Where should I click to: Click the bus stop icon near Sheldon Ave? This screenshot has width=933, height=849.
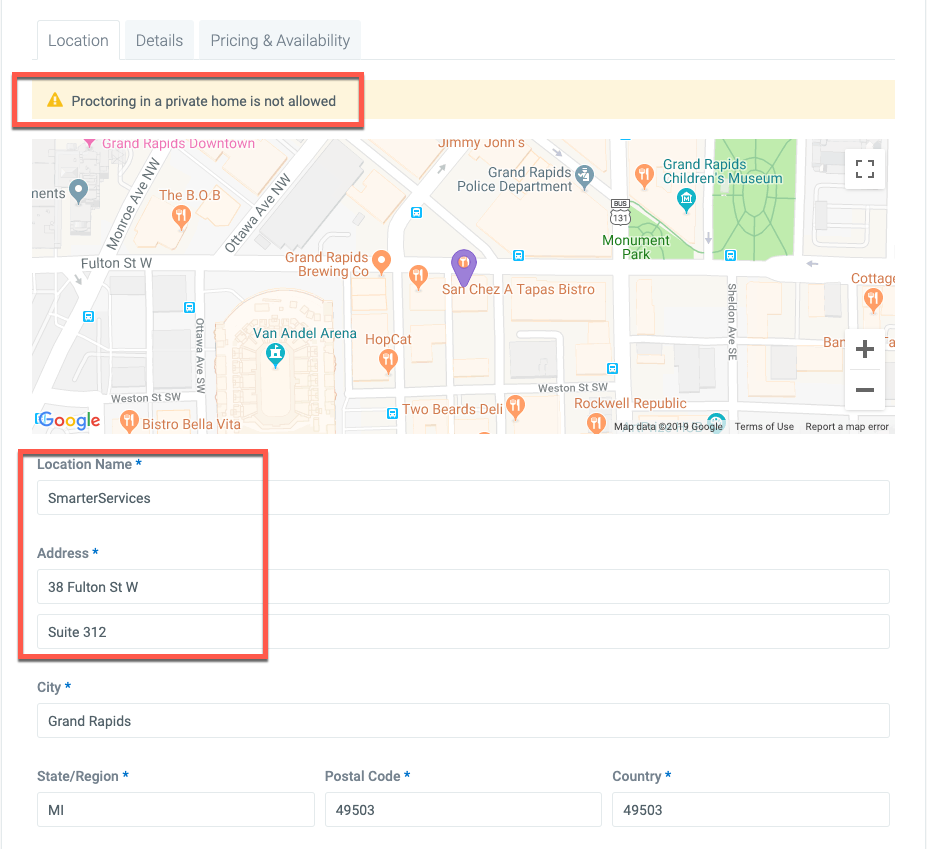click(x=730, y=255)
